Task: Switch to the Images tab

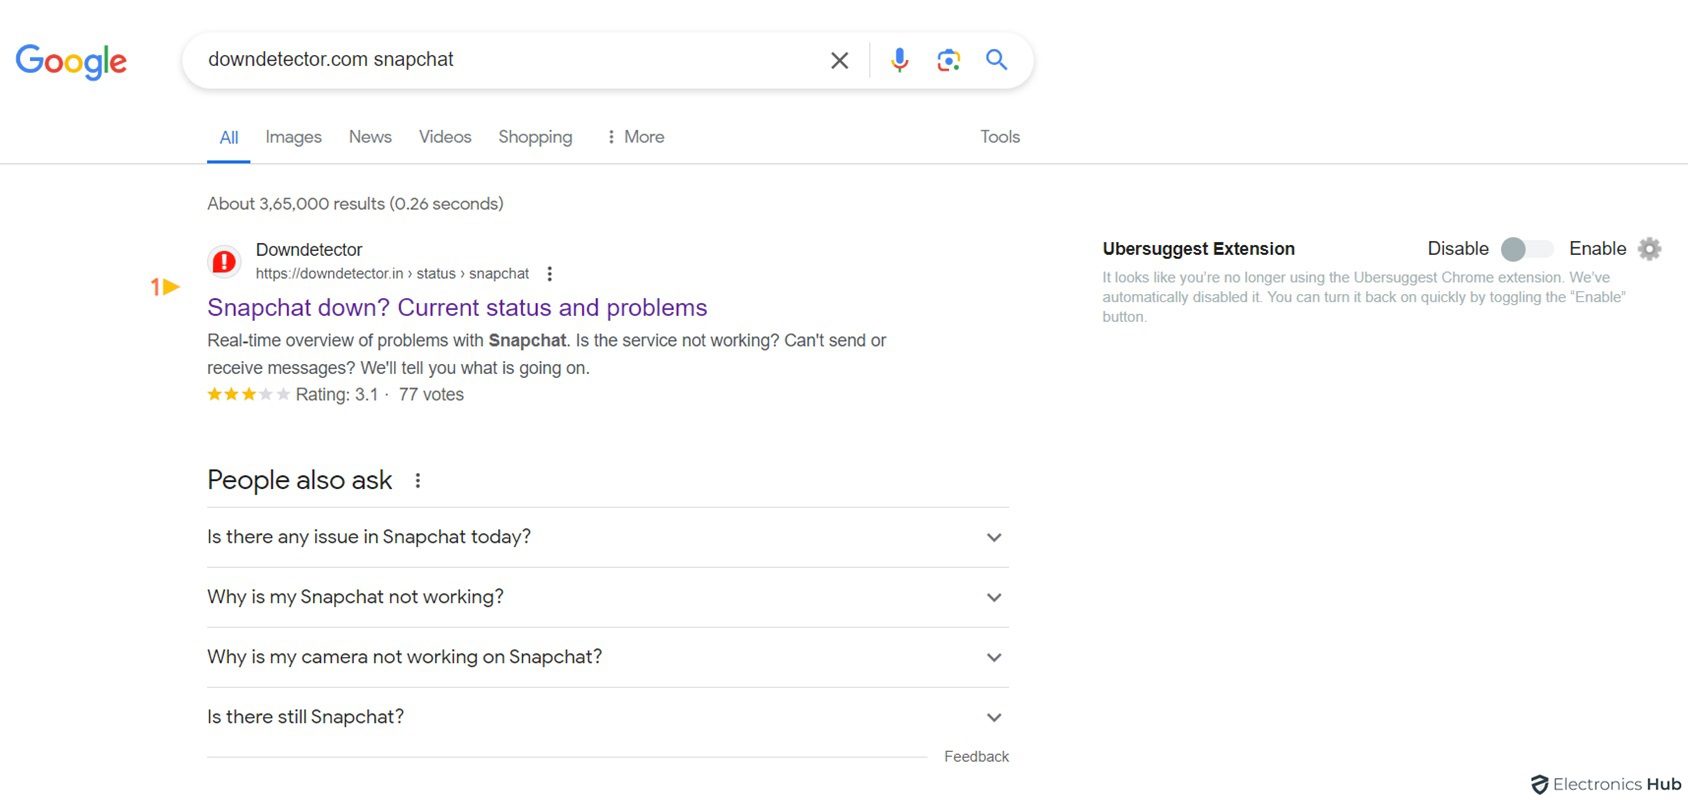Action: tap(293, 137)
